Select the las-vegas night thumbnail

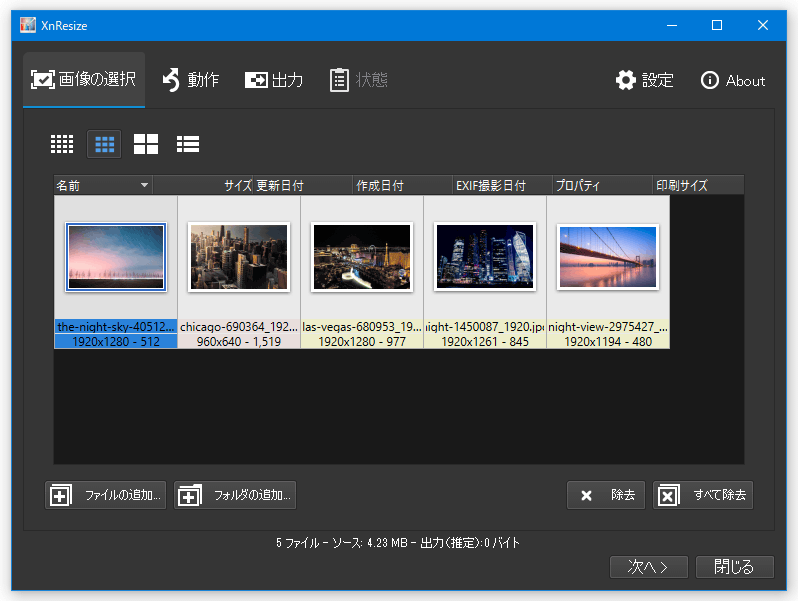pyautogui.click(x=362, y=257)
